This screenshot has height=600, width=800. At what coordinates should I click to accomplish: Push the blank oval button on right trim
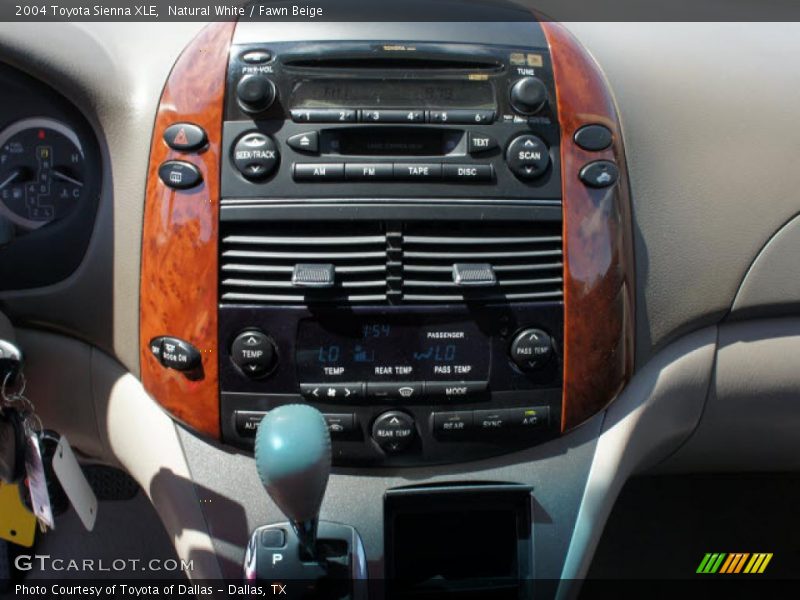[593, 138]
